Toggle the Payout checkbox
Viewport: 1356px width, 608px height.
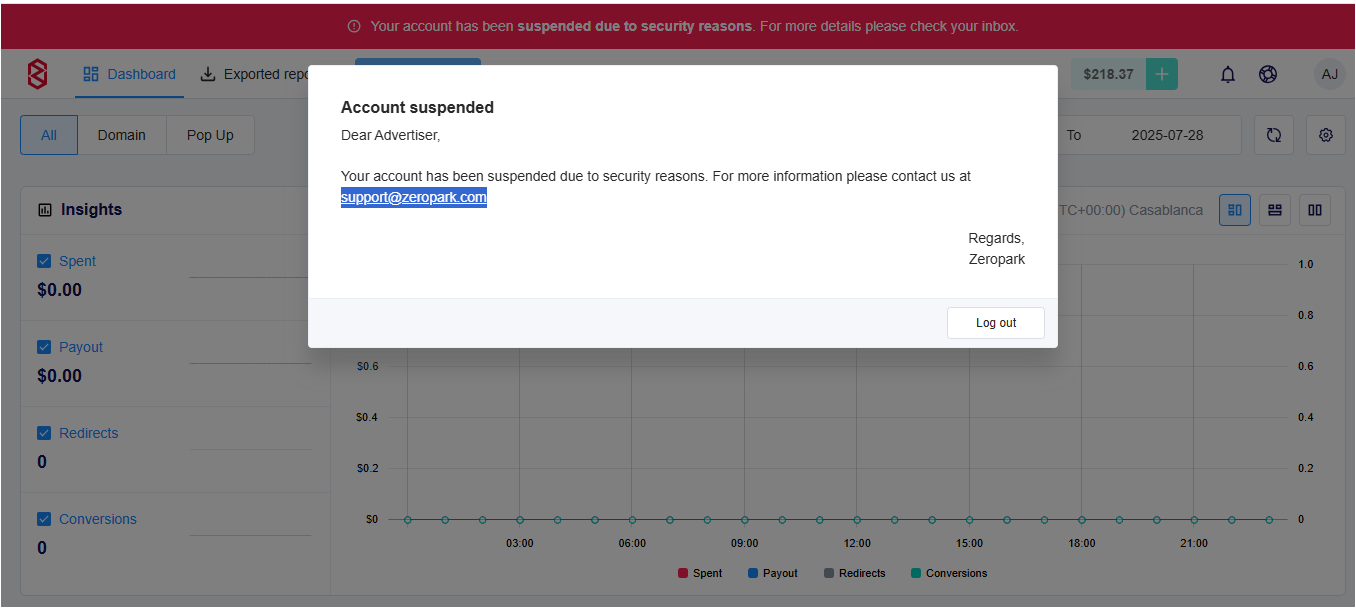pos(44,347)
